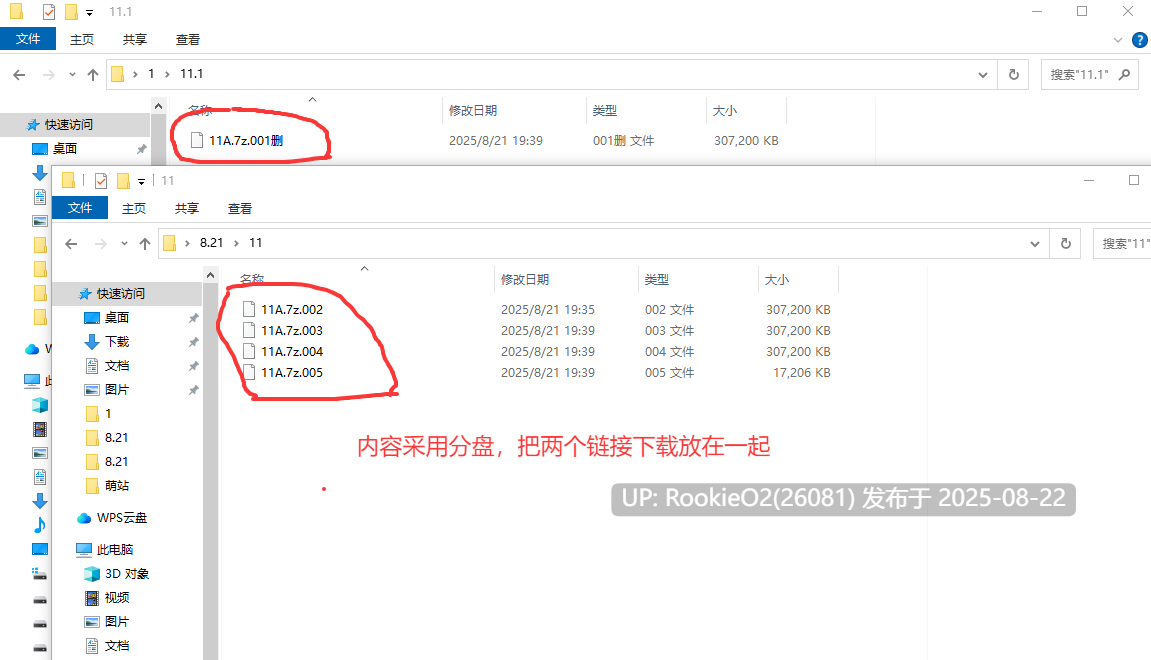Image resolution: width=1151 pixels, height=660 pixels.
Task: Click Properties quick access icon in the 11 title bar
Action: click(101, 181)
